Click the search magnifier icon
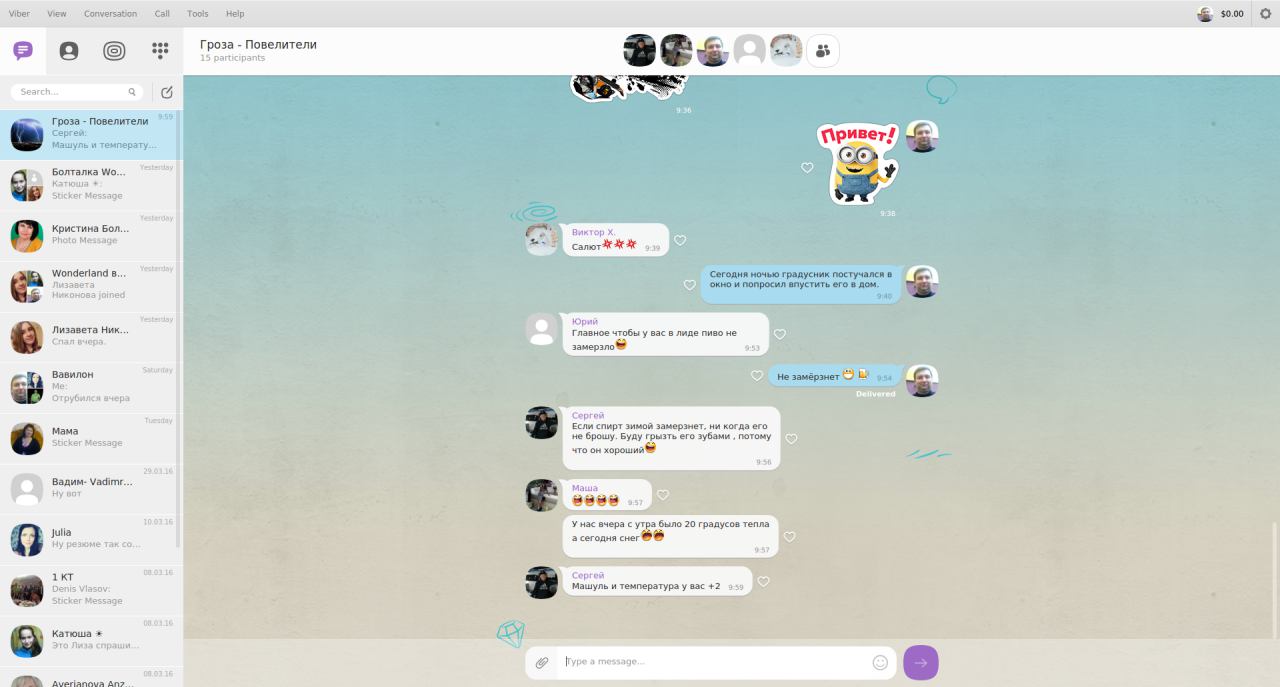 pos(132,92)
